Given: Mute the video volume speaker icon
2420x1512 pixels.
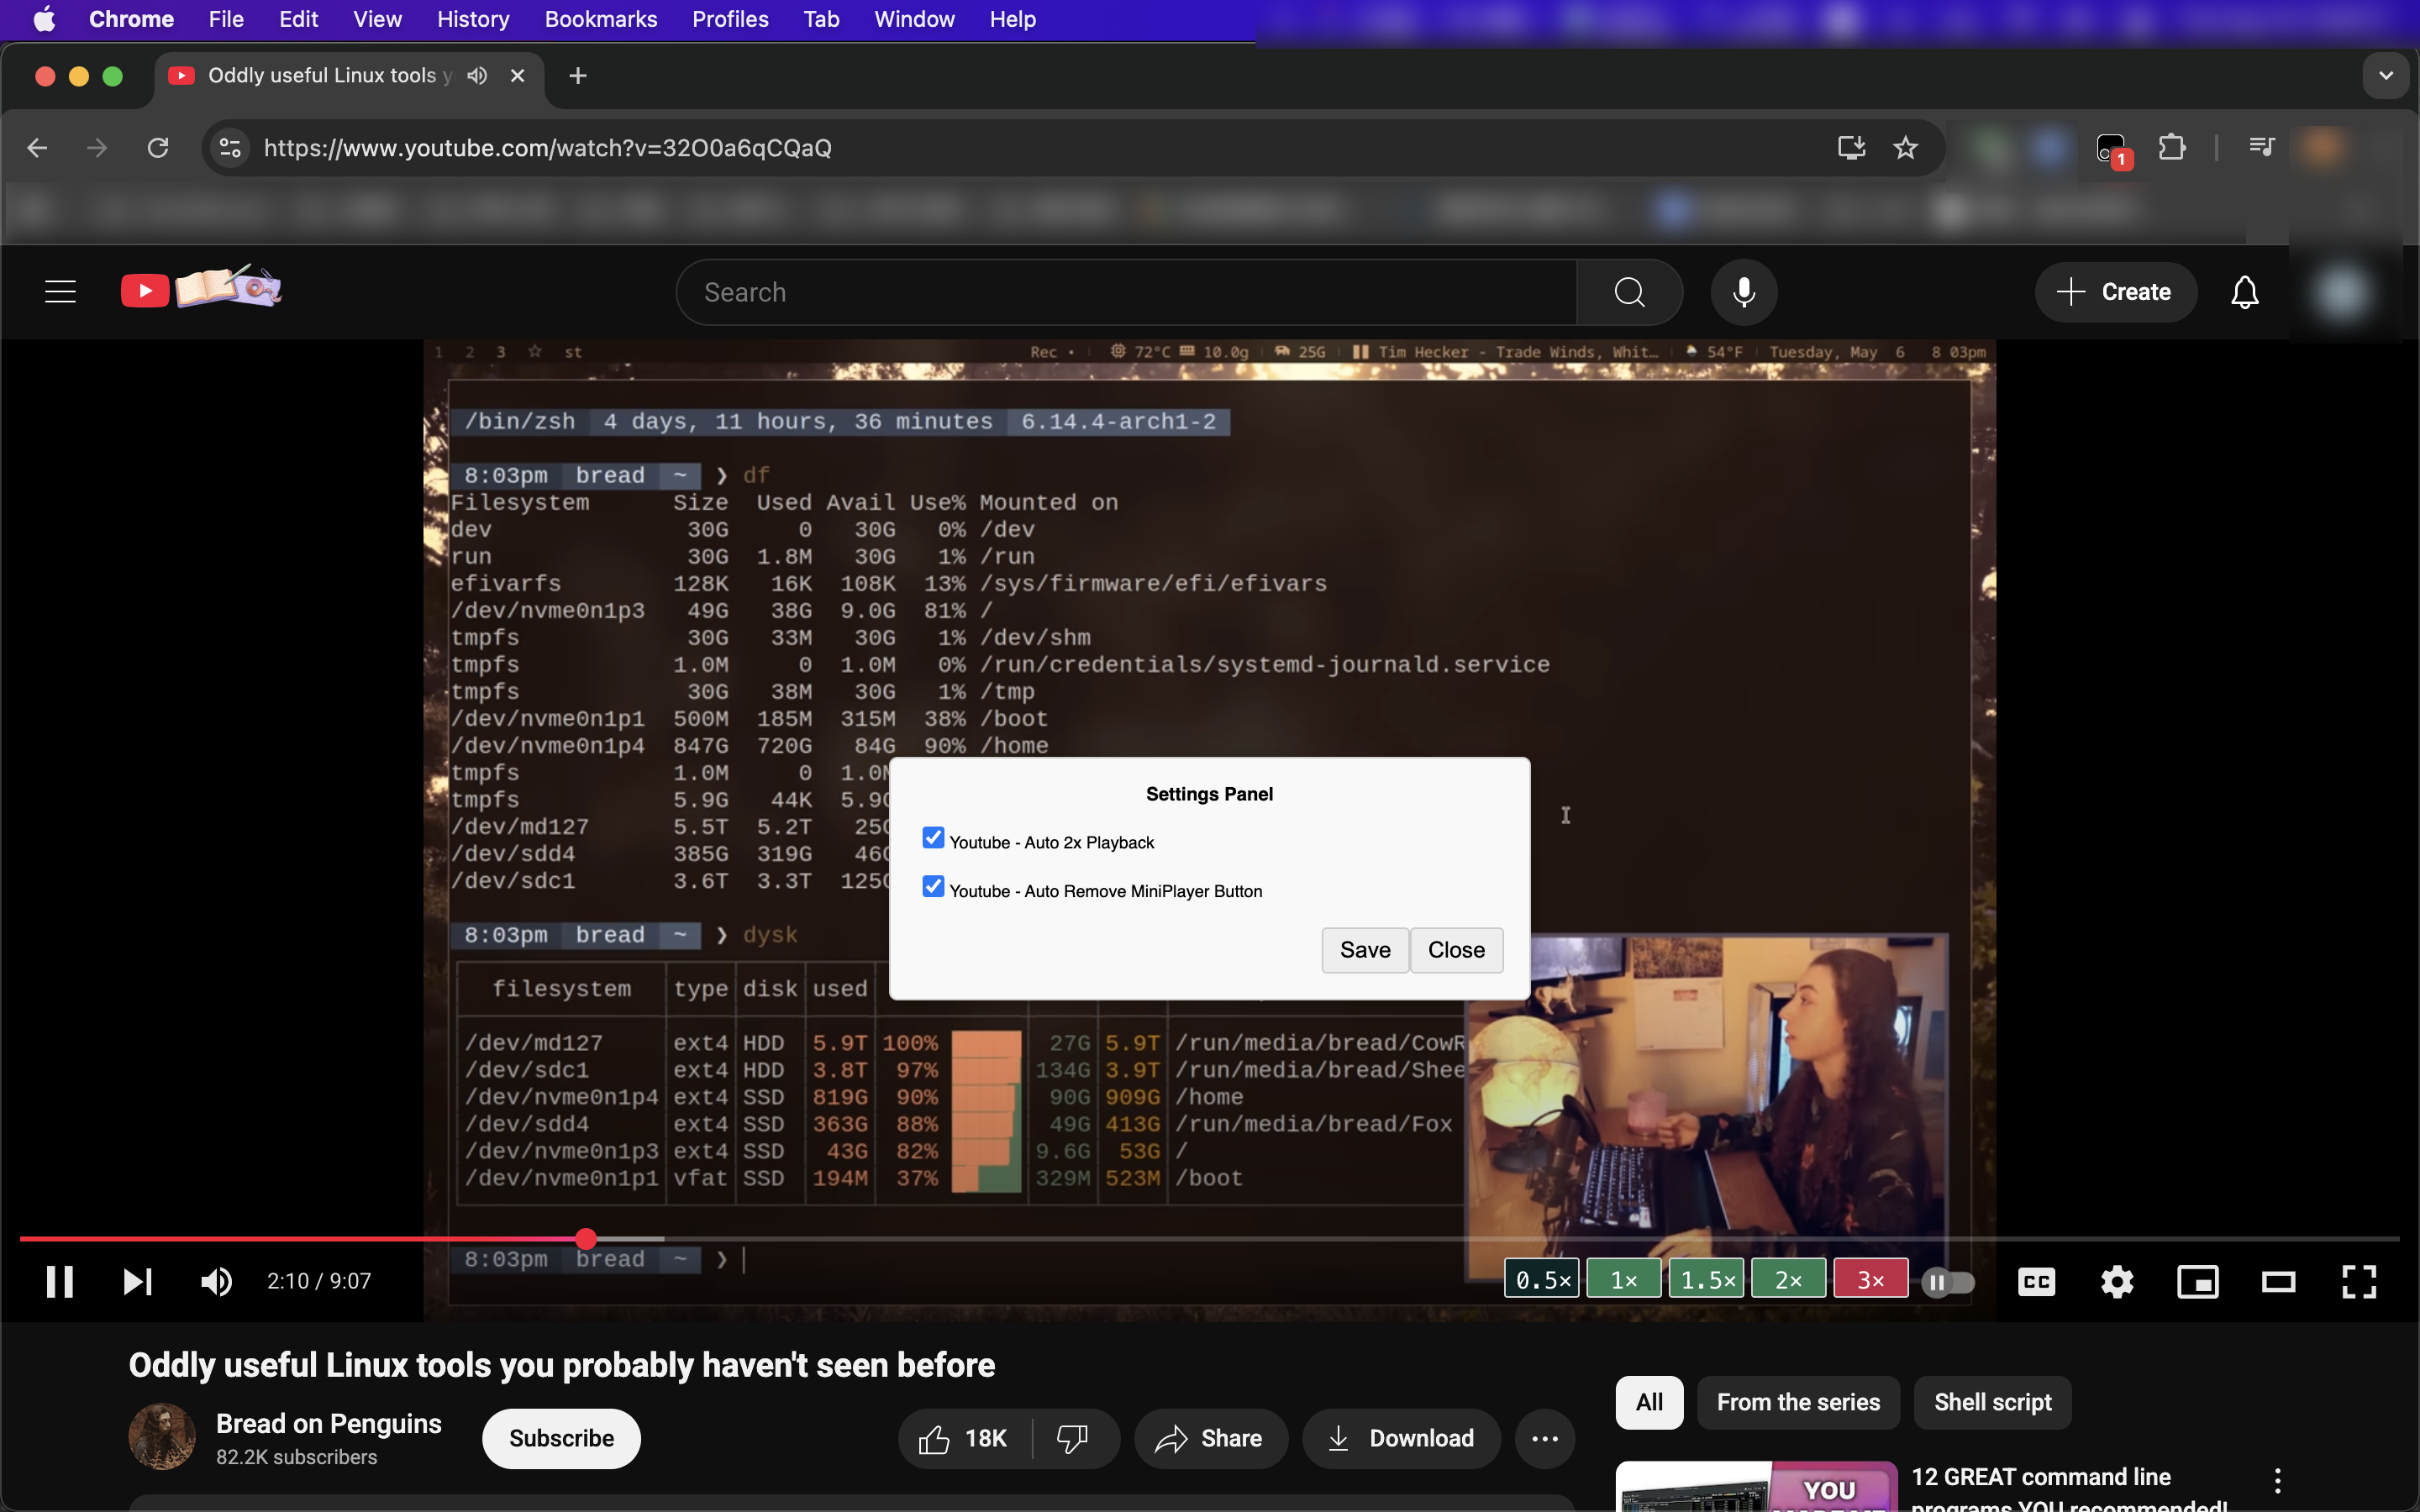Looking at the screenshot, I should point(216,1281).
